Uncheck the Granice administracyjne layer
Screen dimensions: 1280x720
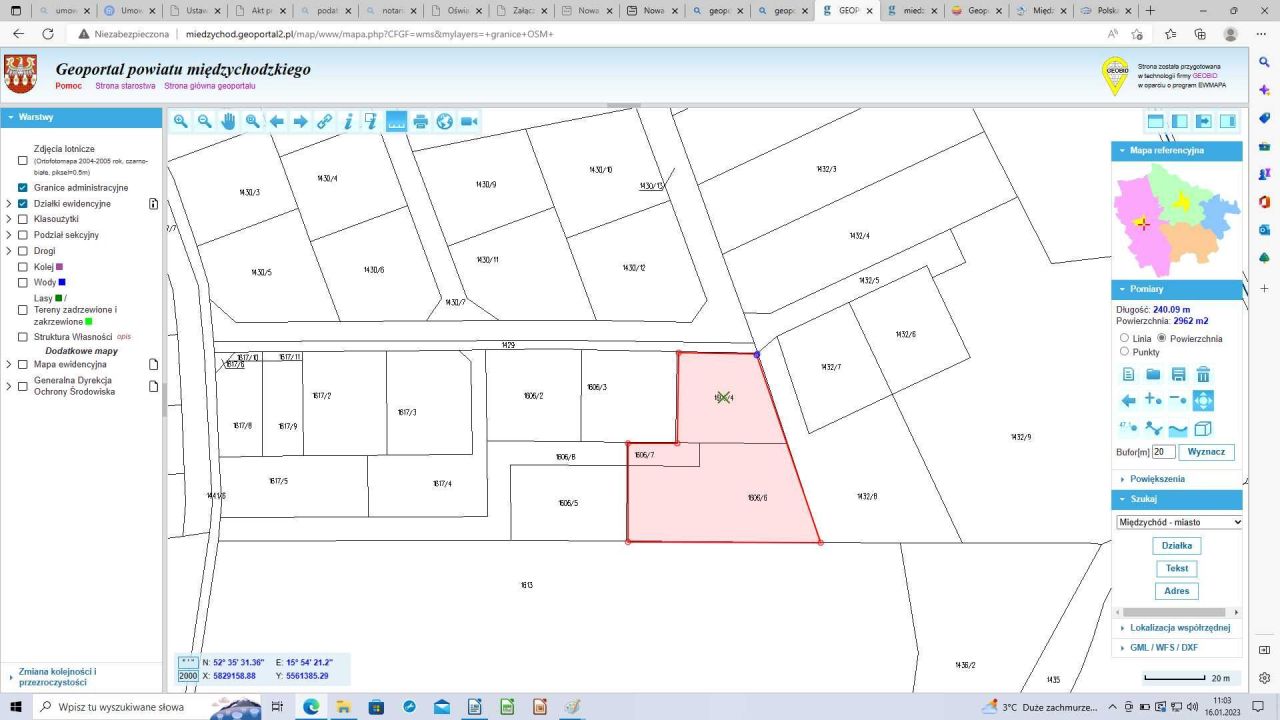pos(23,188)
